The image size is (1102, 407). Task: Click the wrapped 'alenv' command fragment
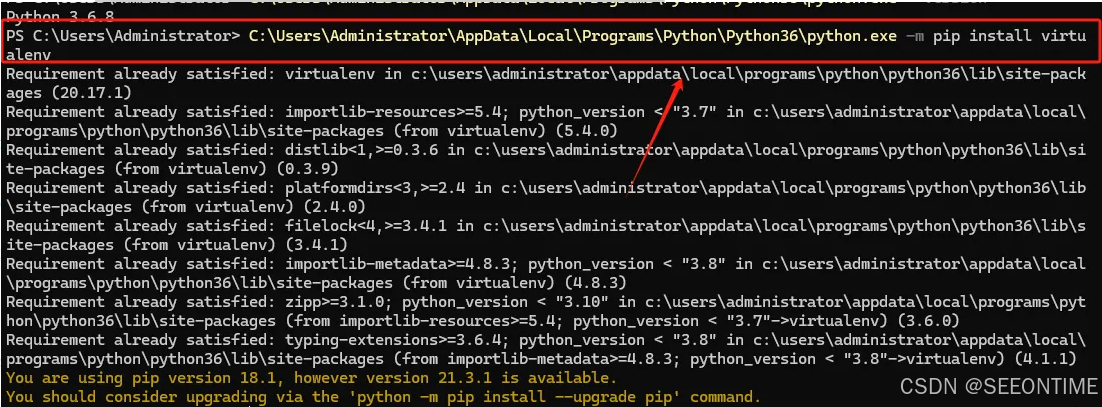29,54
